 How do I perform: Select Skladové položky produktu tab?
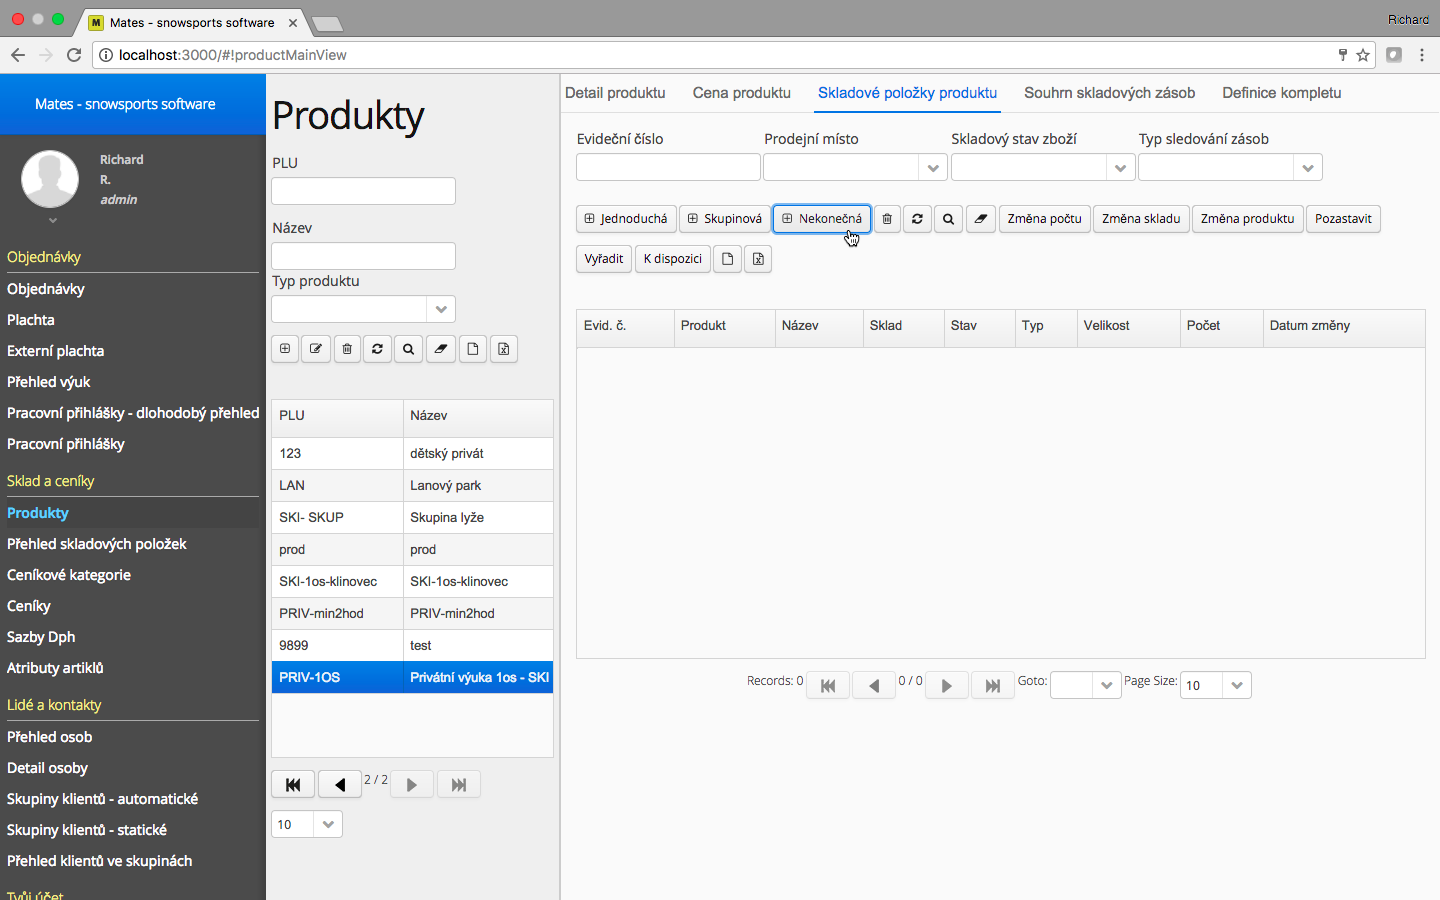(907, 93)
